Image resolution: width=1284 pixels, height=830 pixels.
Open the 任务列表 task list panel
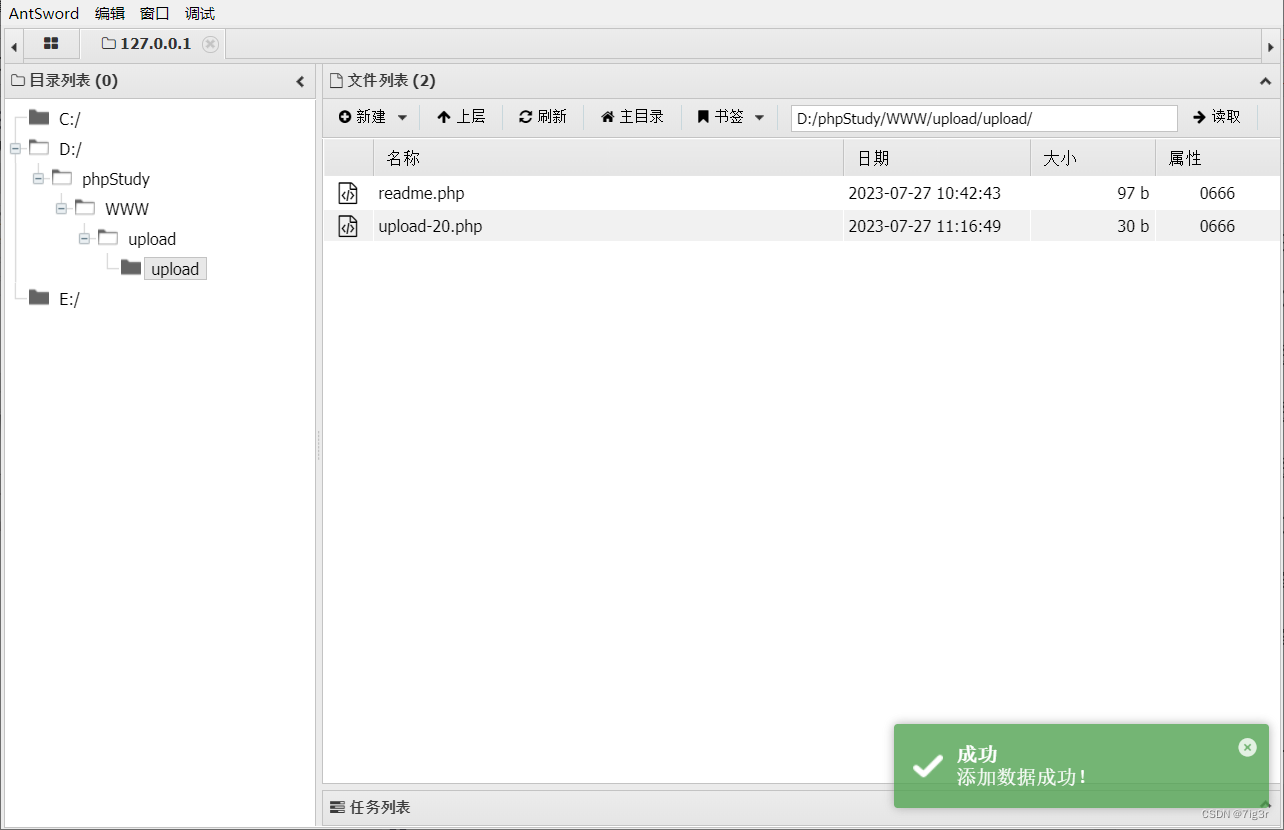pyautogui.click(x=381, y=807)
